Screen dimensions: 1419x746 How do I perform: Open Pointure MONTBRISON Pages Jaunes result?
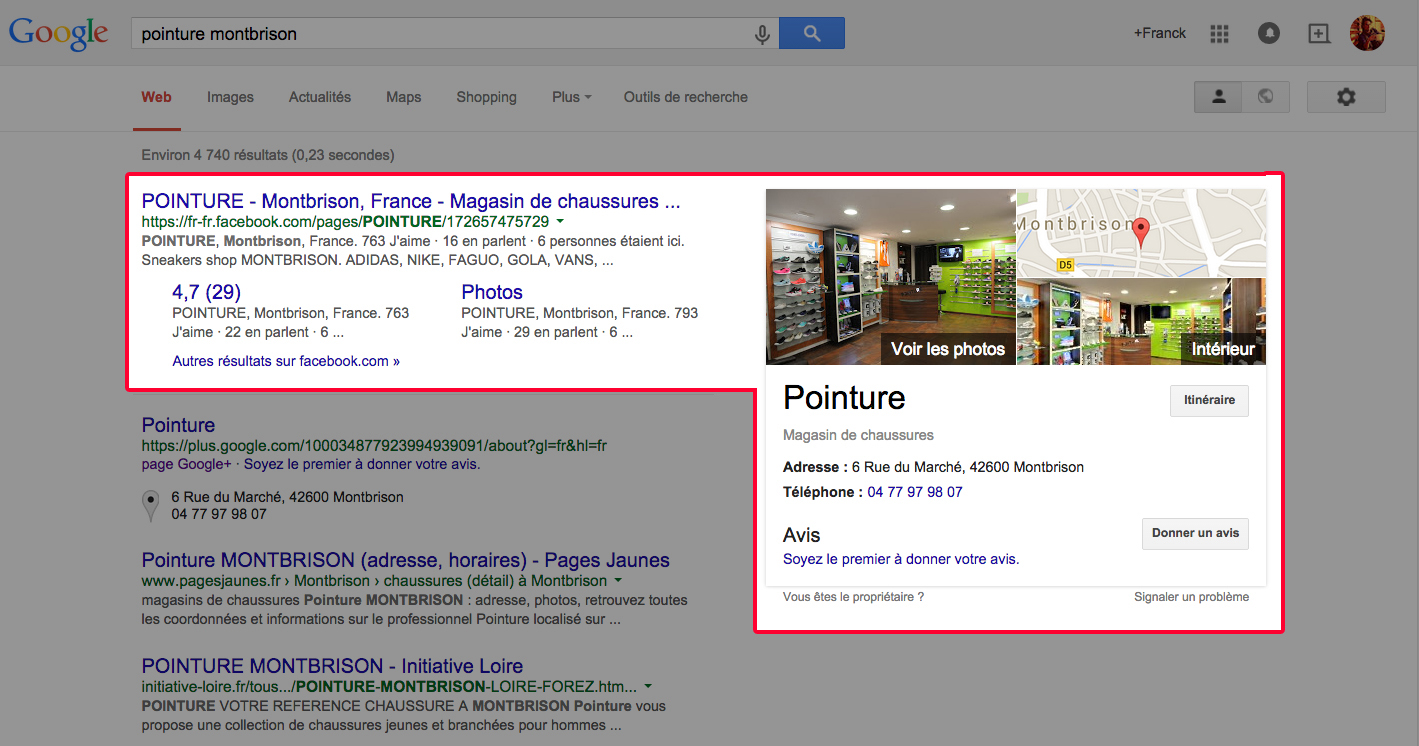(x=406, y=560)
